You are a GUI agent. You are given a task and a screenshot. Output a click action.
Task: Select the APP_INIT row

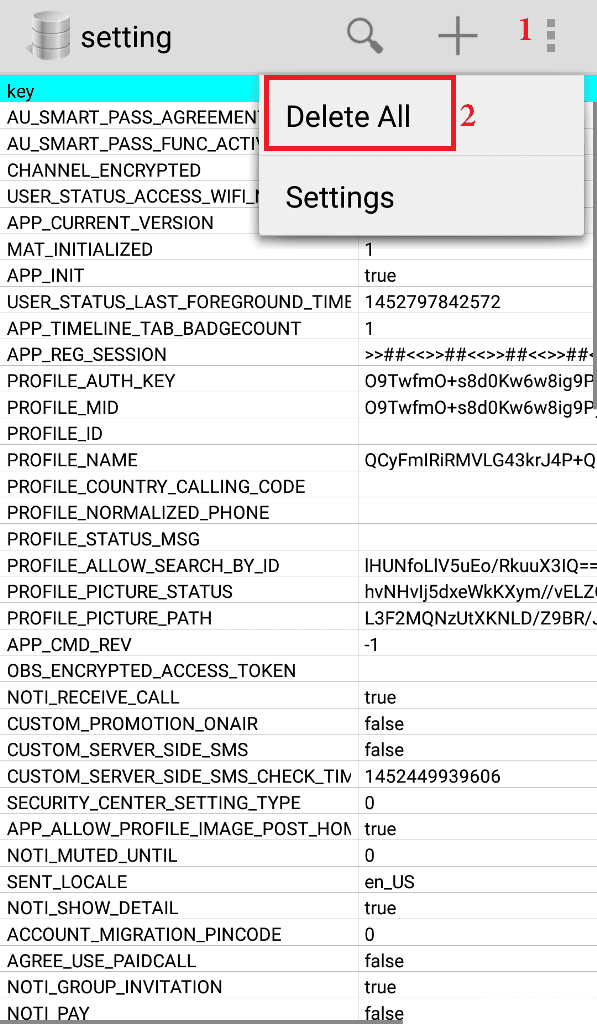(120, 275)
